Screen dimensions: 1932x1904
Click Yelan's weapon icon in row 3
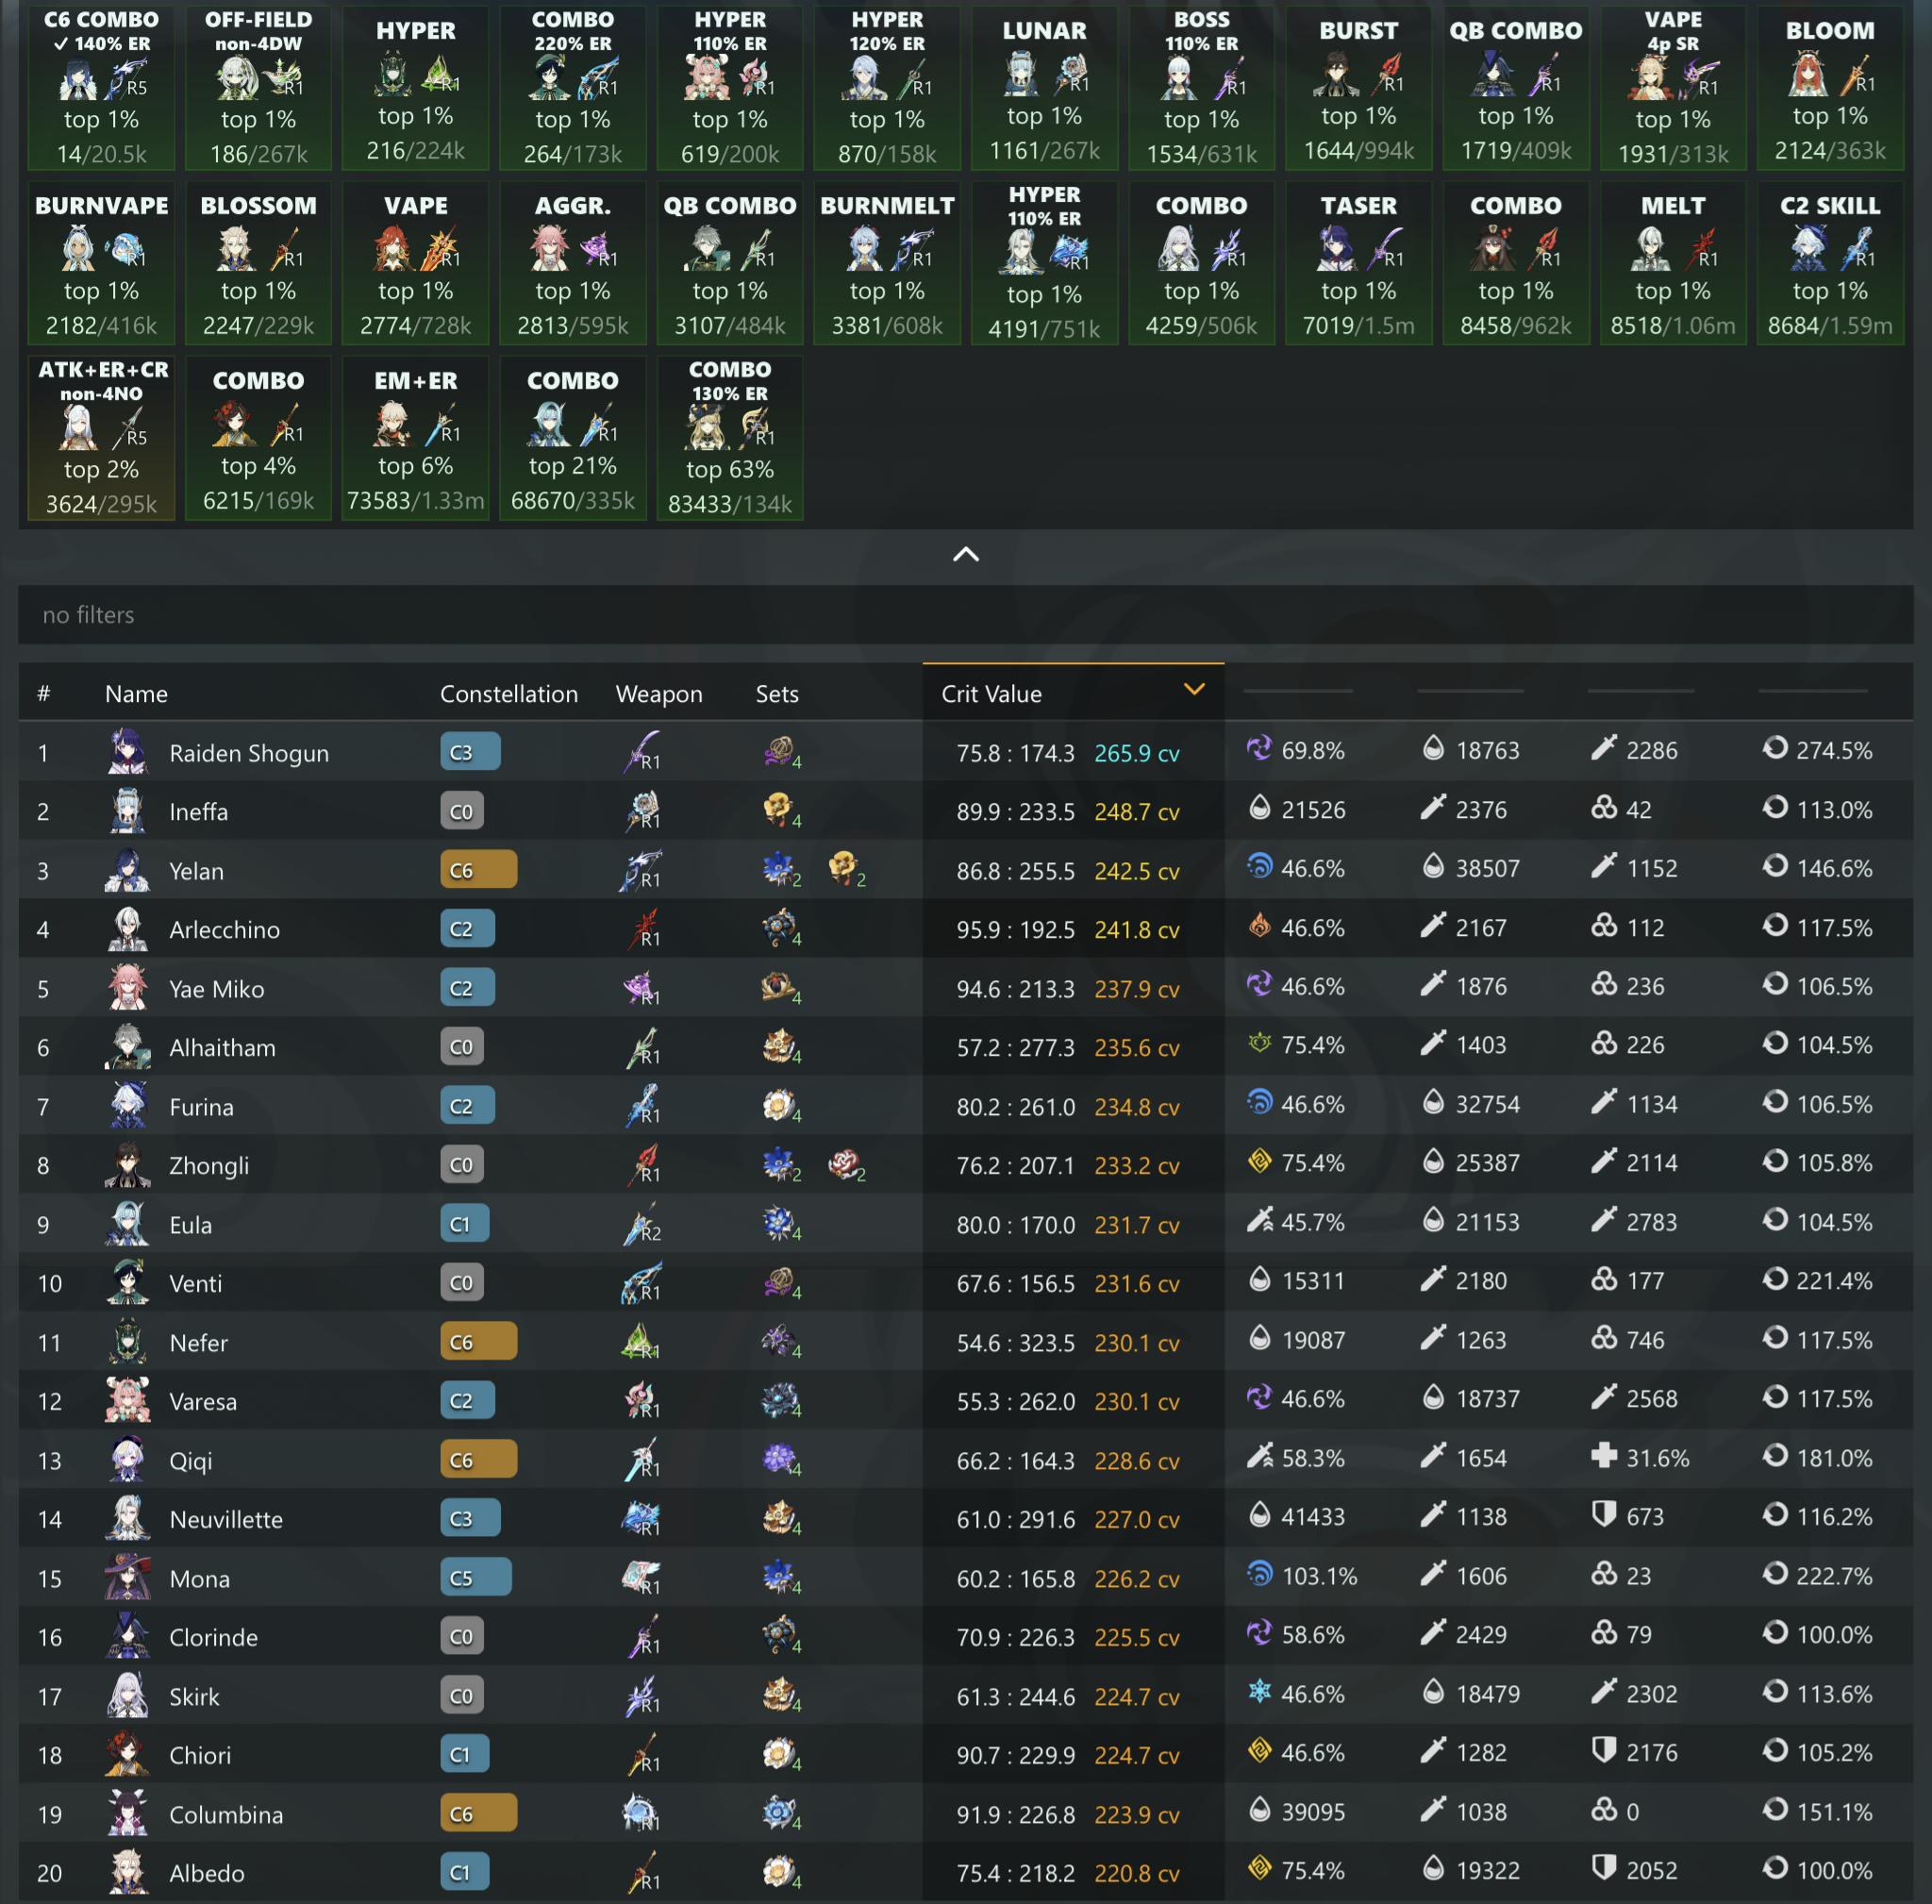(641, 870)
